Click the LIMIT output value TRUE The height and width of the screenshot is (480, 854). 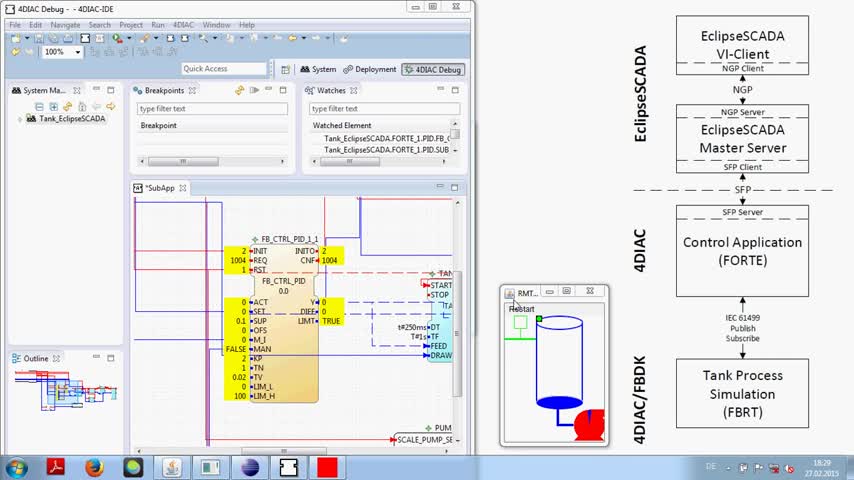(331, 321)
